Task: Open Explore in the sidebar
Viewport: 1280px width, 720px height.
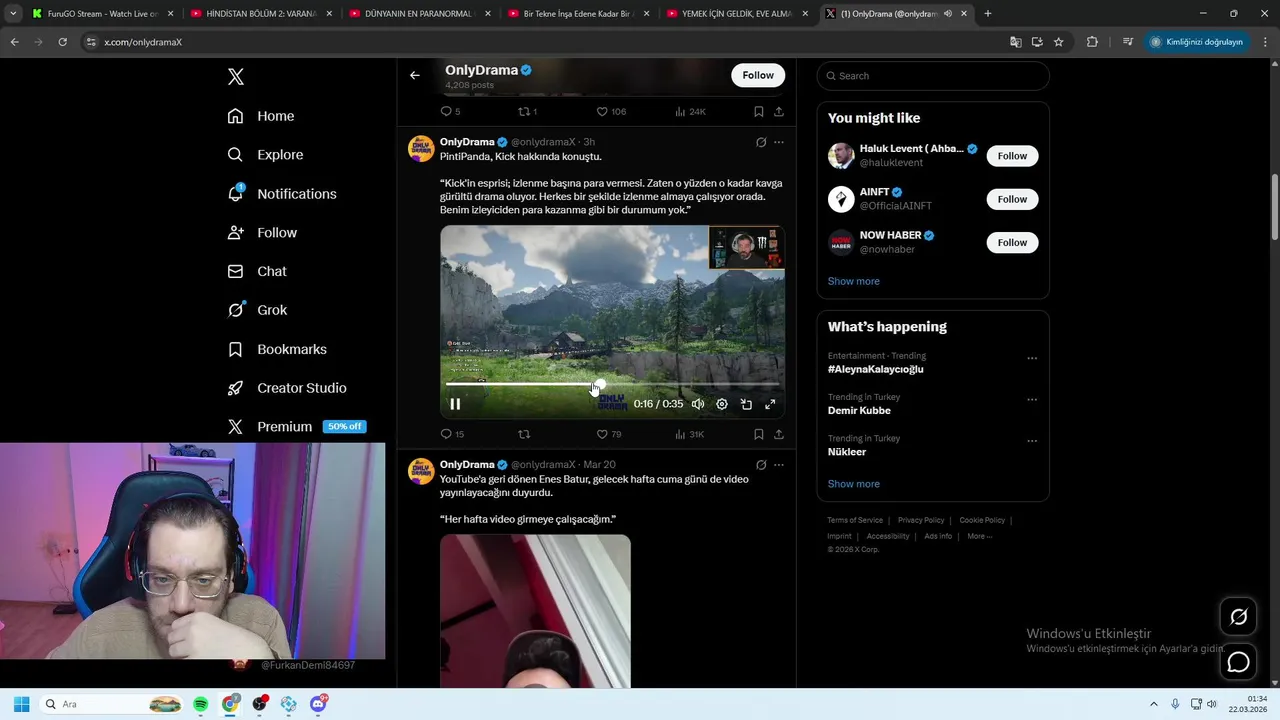Action: coord(265,155)
